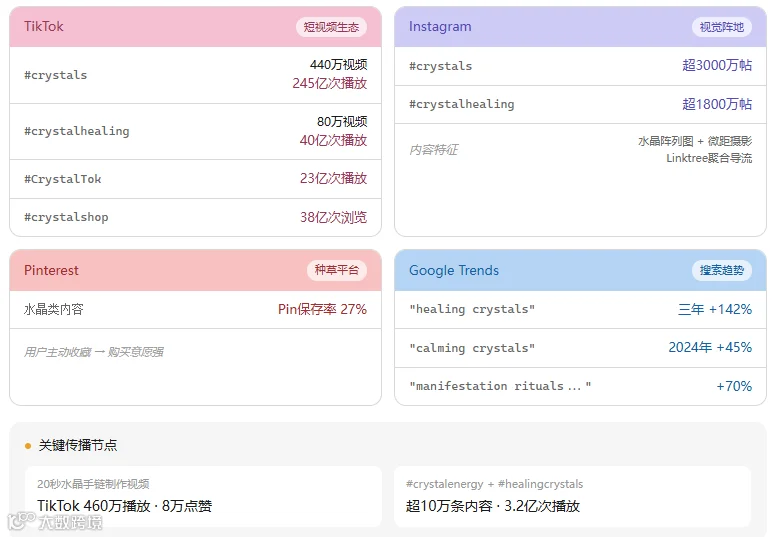
Task: Click the "manifestation rituals…" truncated term
Action: [500, 386]
